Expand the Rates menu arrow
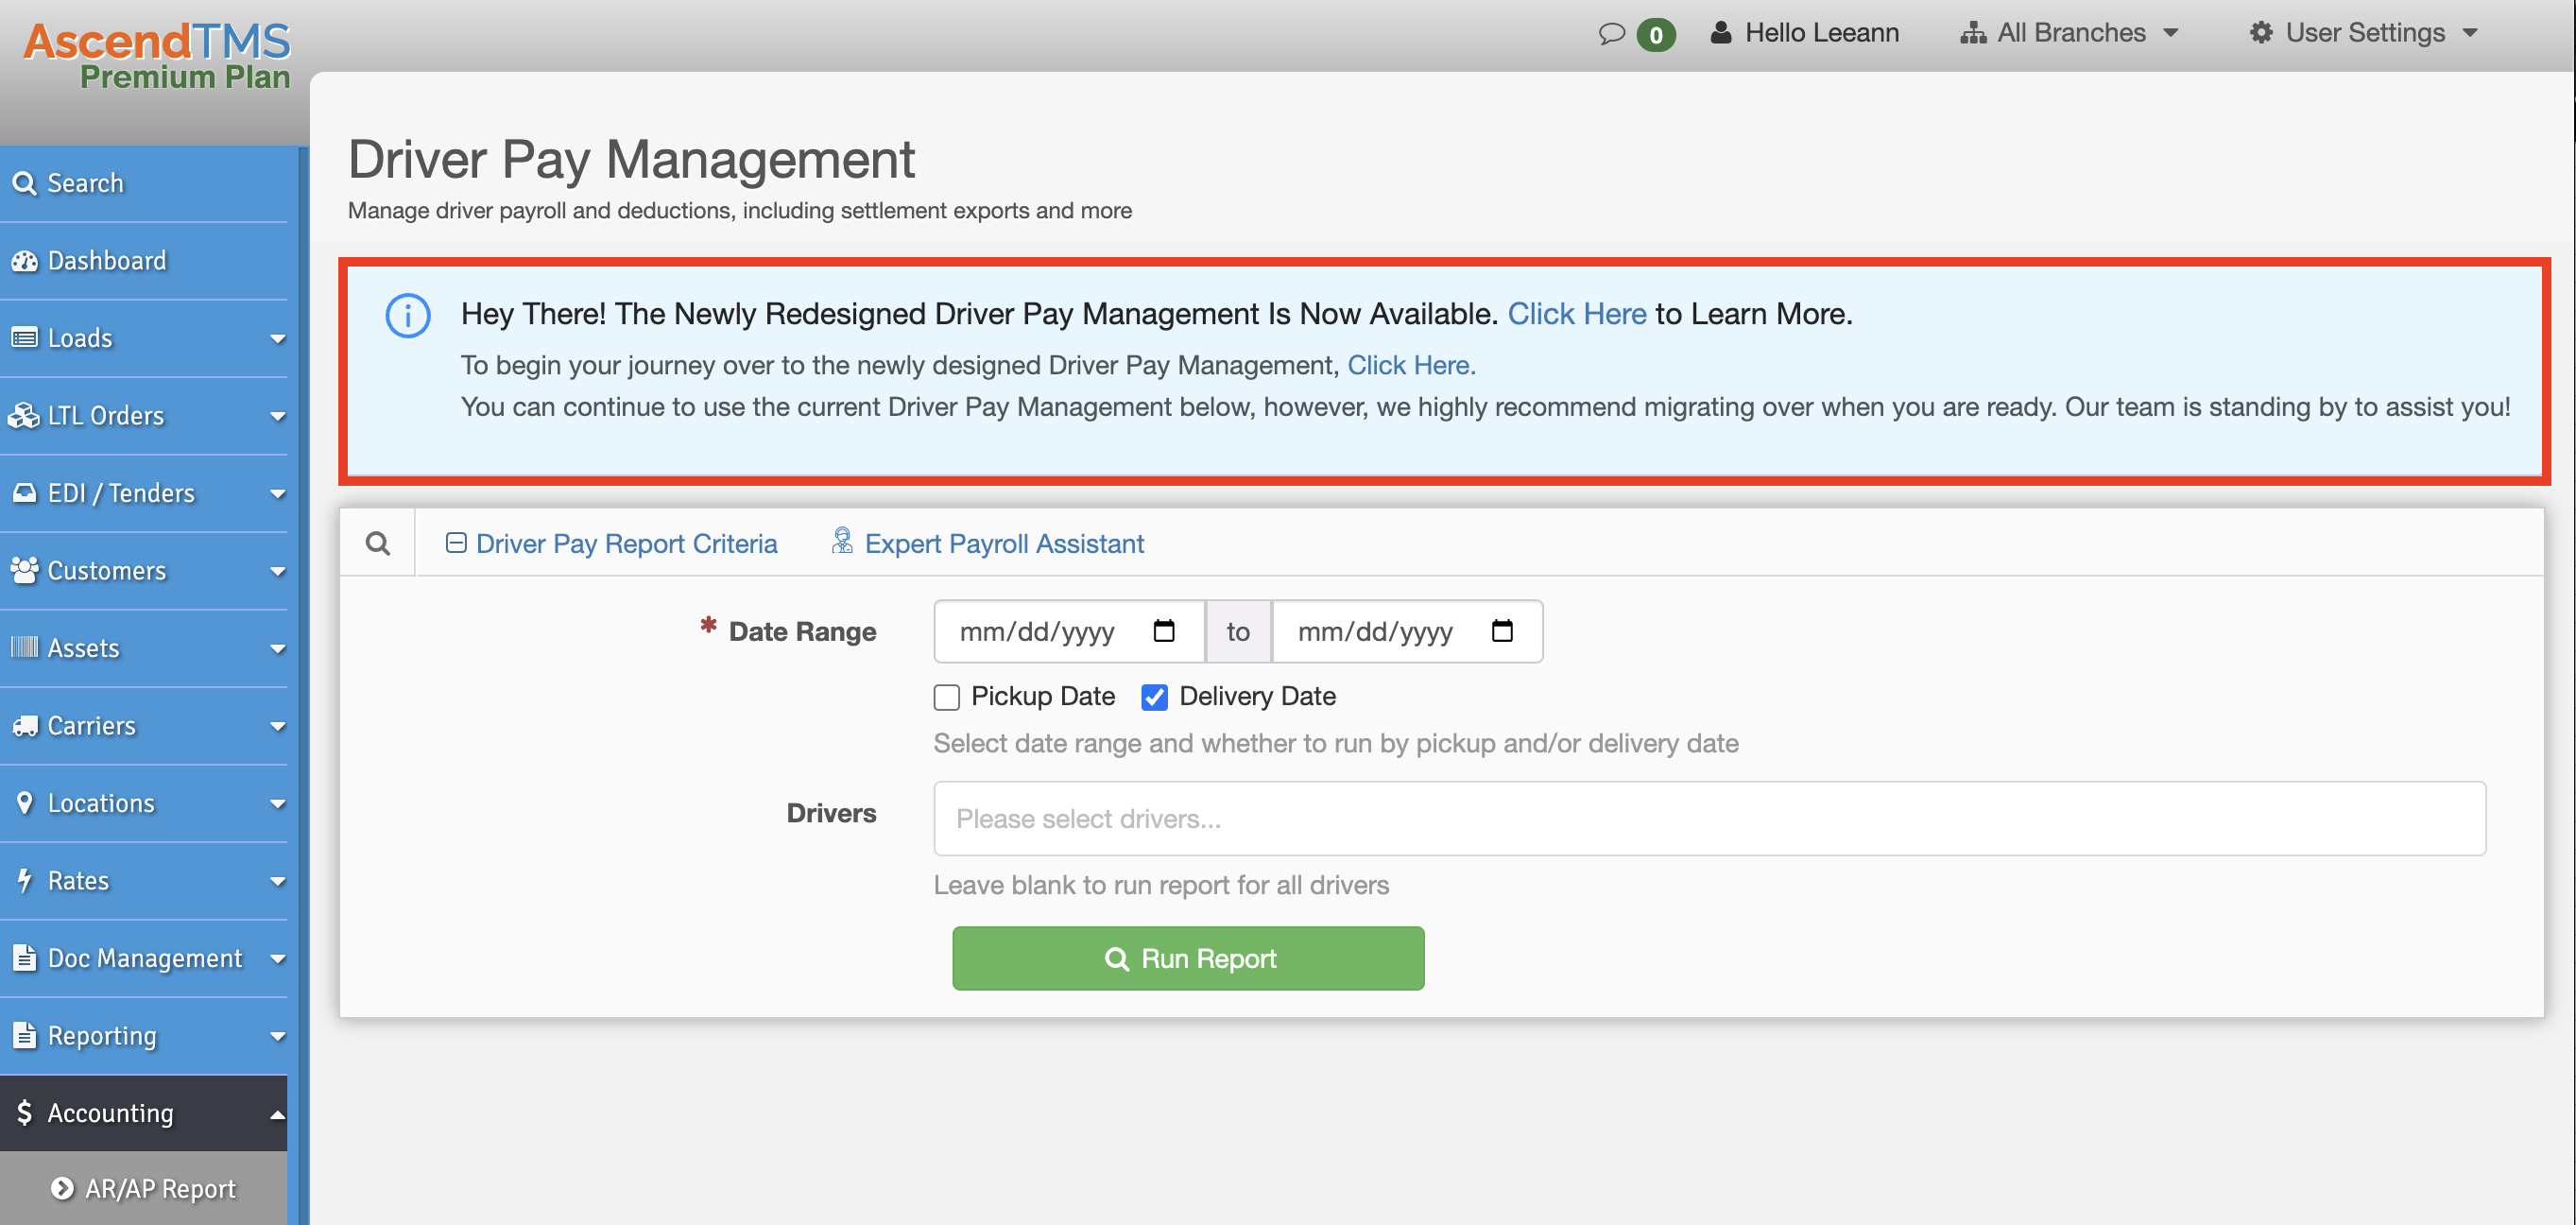This screenshot has height=1225, width=2576. coord(277,882)
